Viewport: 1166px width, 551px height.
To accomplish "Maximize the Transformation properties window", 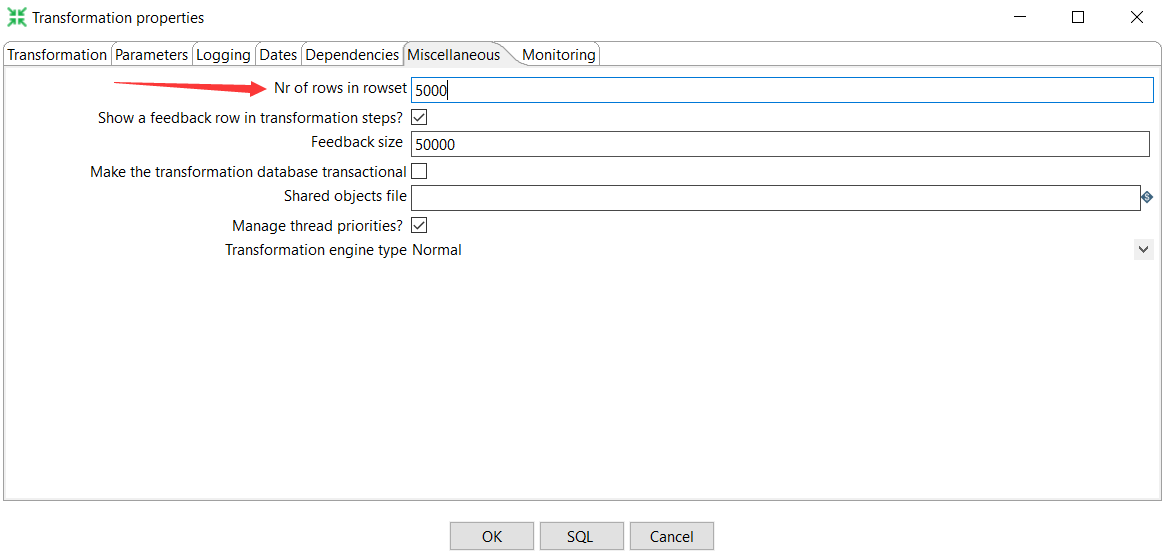I will tap(1078, 17).
